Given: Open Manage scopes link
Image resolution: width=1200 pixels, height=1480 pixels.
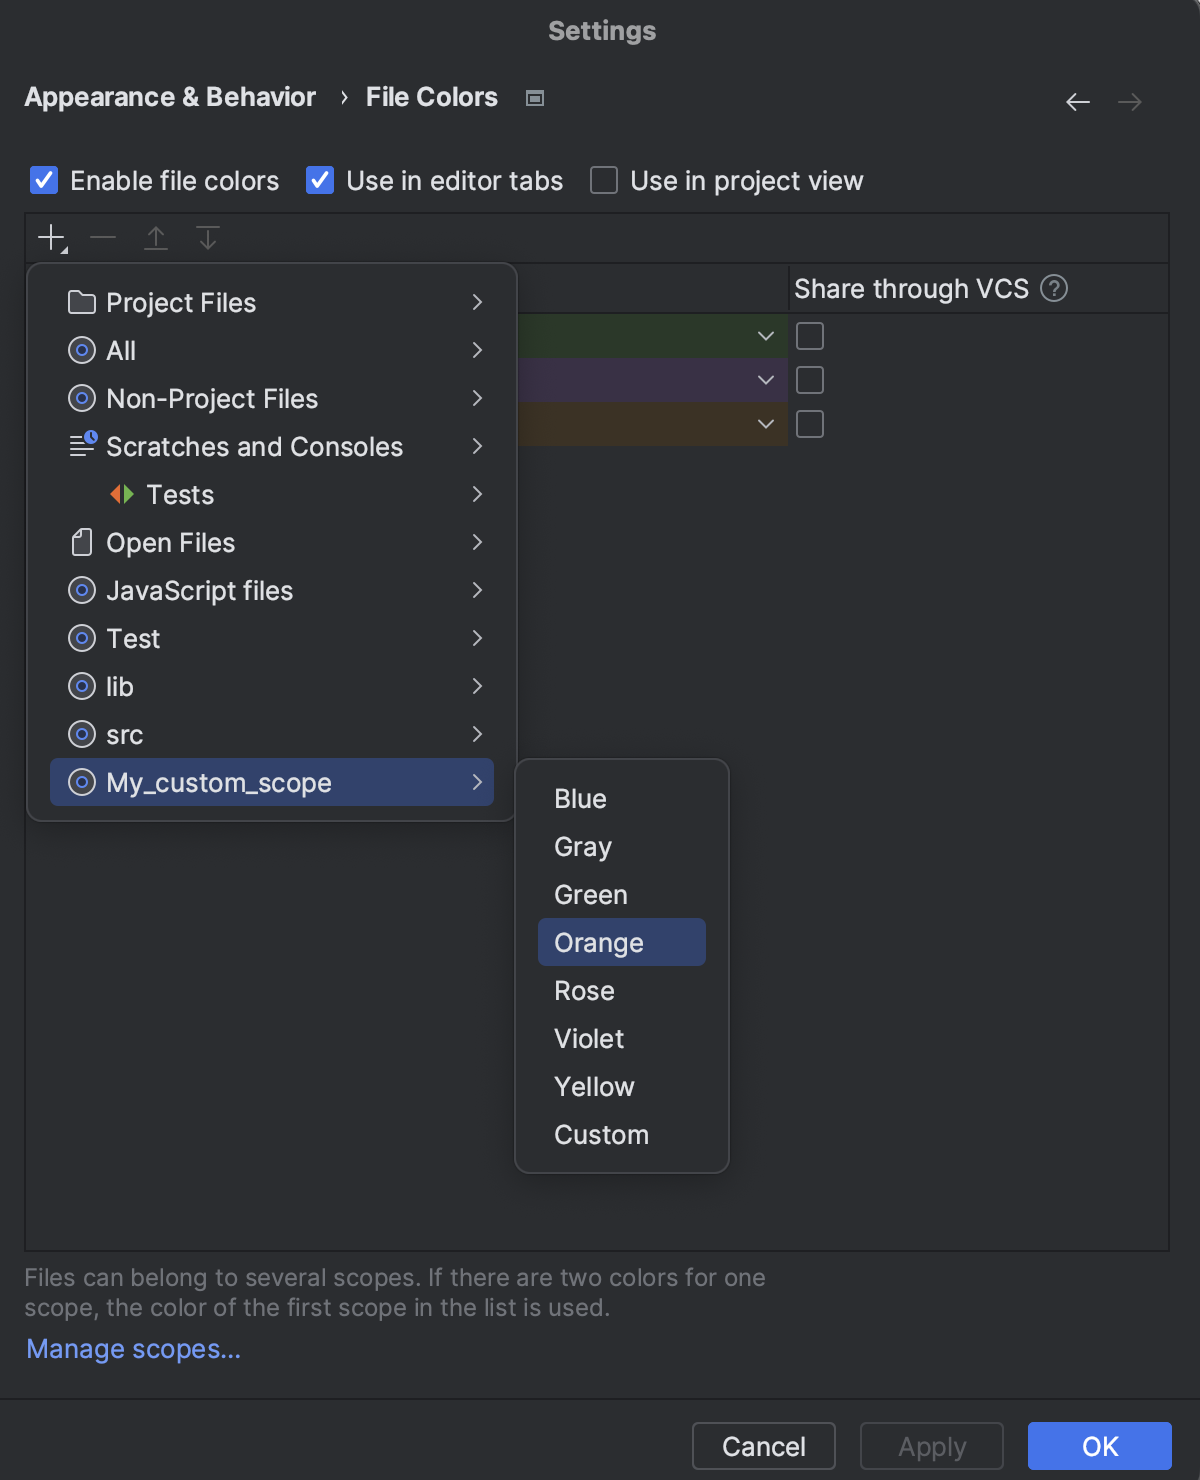Looking at the screenshot, I should [x=132, y=1348].
